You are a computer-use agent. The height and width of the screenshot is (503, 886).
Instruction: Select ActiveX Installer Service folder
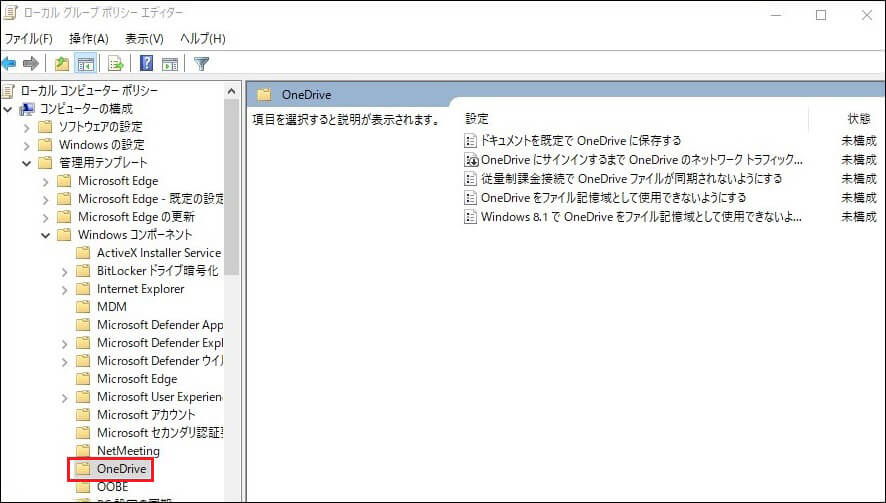tap(159, 253)
